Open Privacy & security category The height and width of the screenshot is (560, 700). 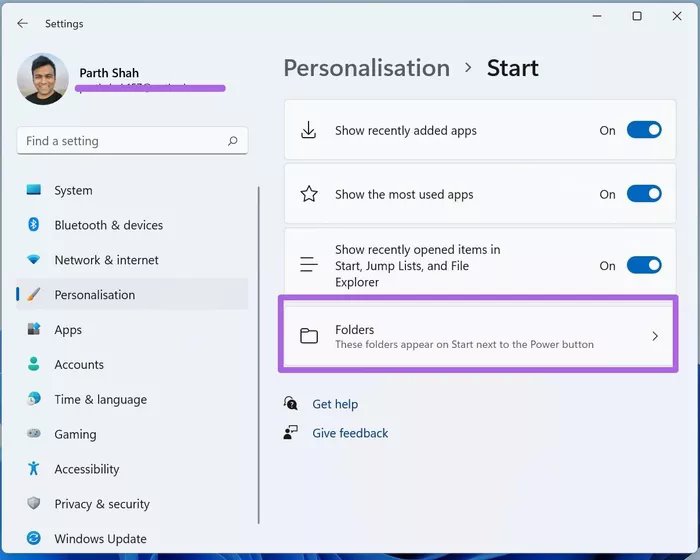pos(132,504)
